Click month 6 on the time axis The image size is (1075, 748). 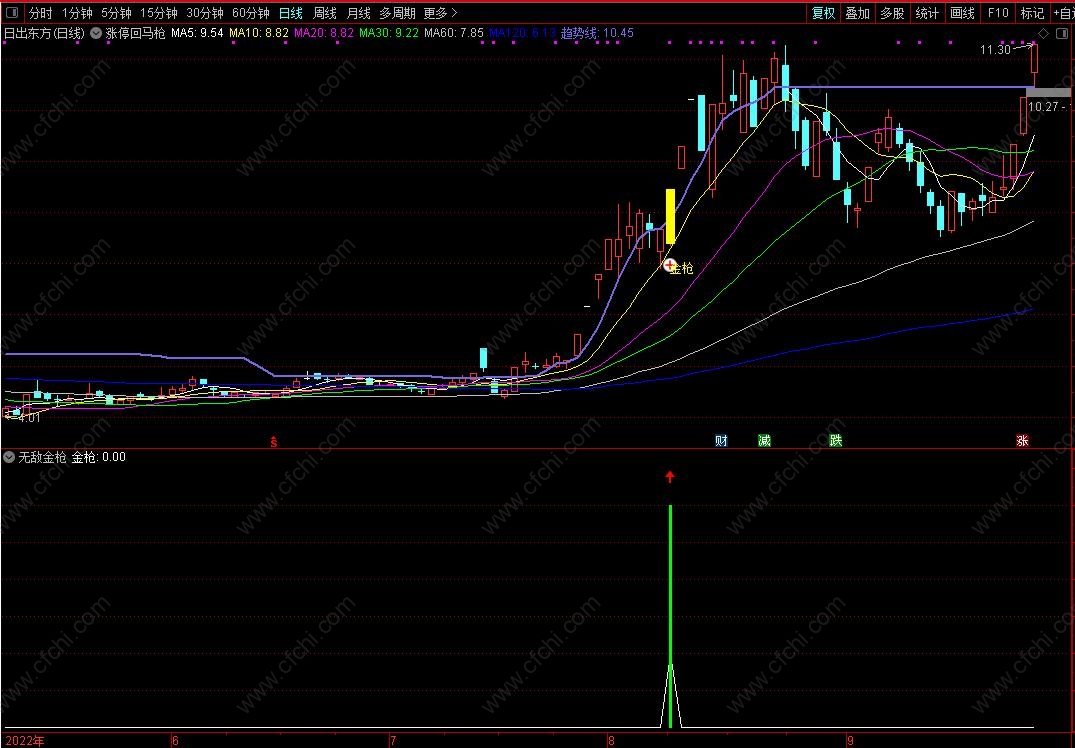(x=175, y=740)
